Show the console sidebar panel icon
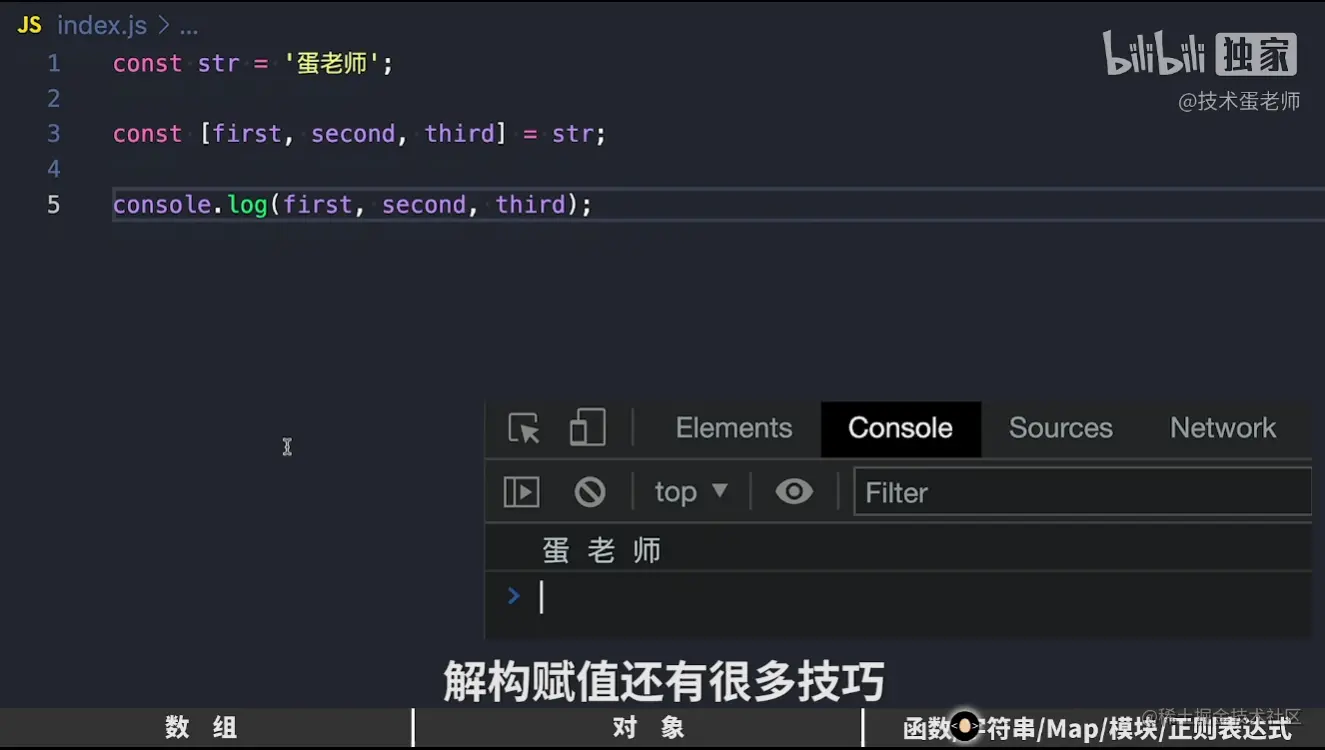Viewport: 1325px width, 750px height. [521, 492]
